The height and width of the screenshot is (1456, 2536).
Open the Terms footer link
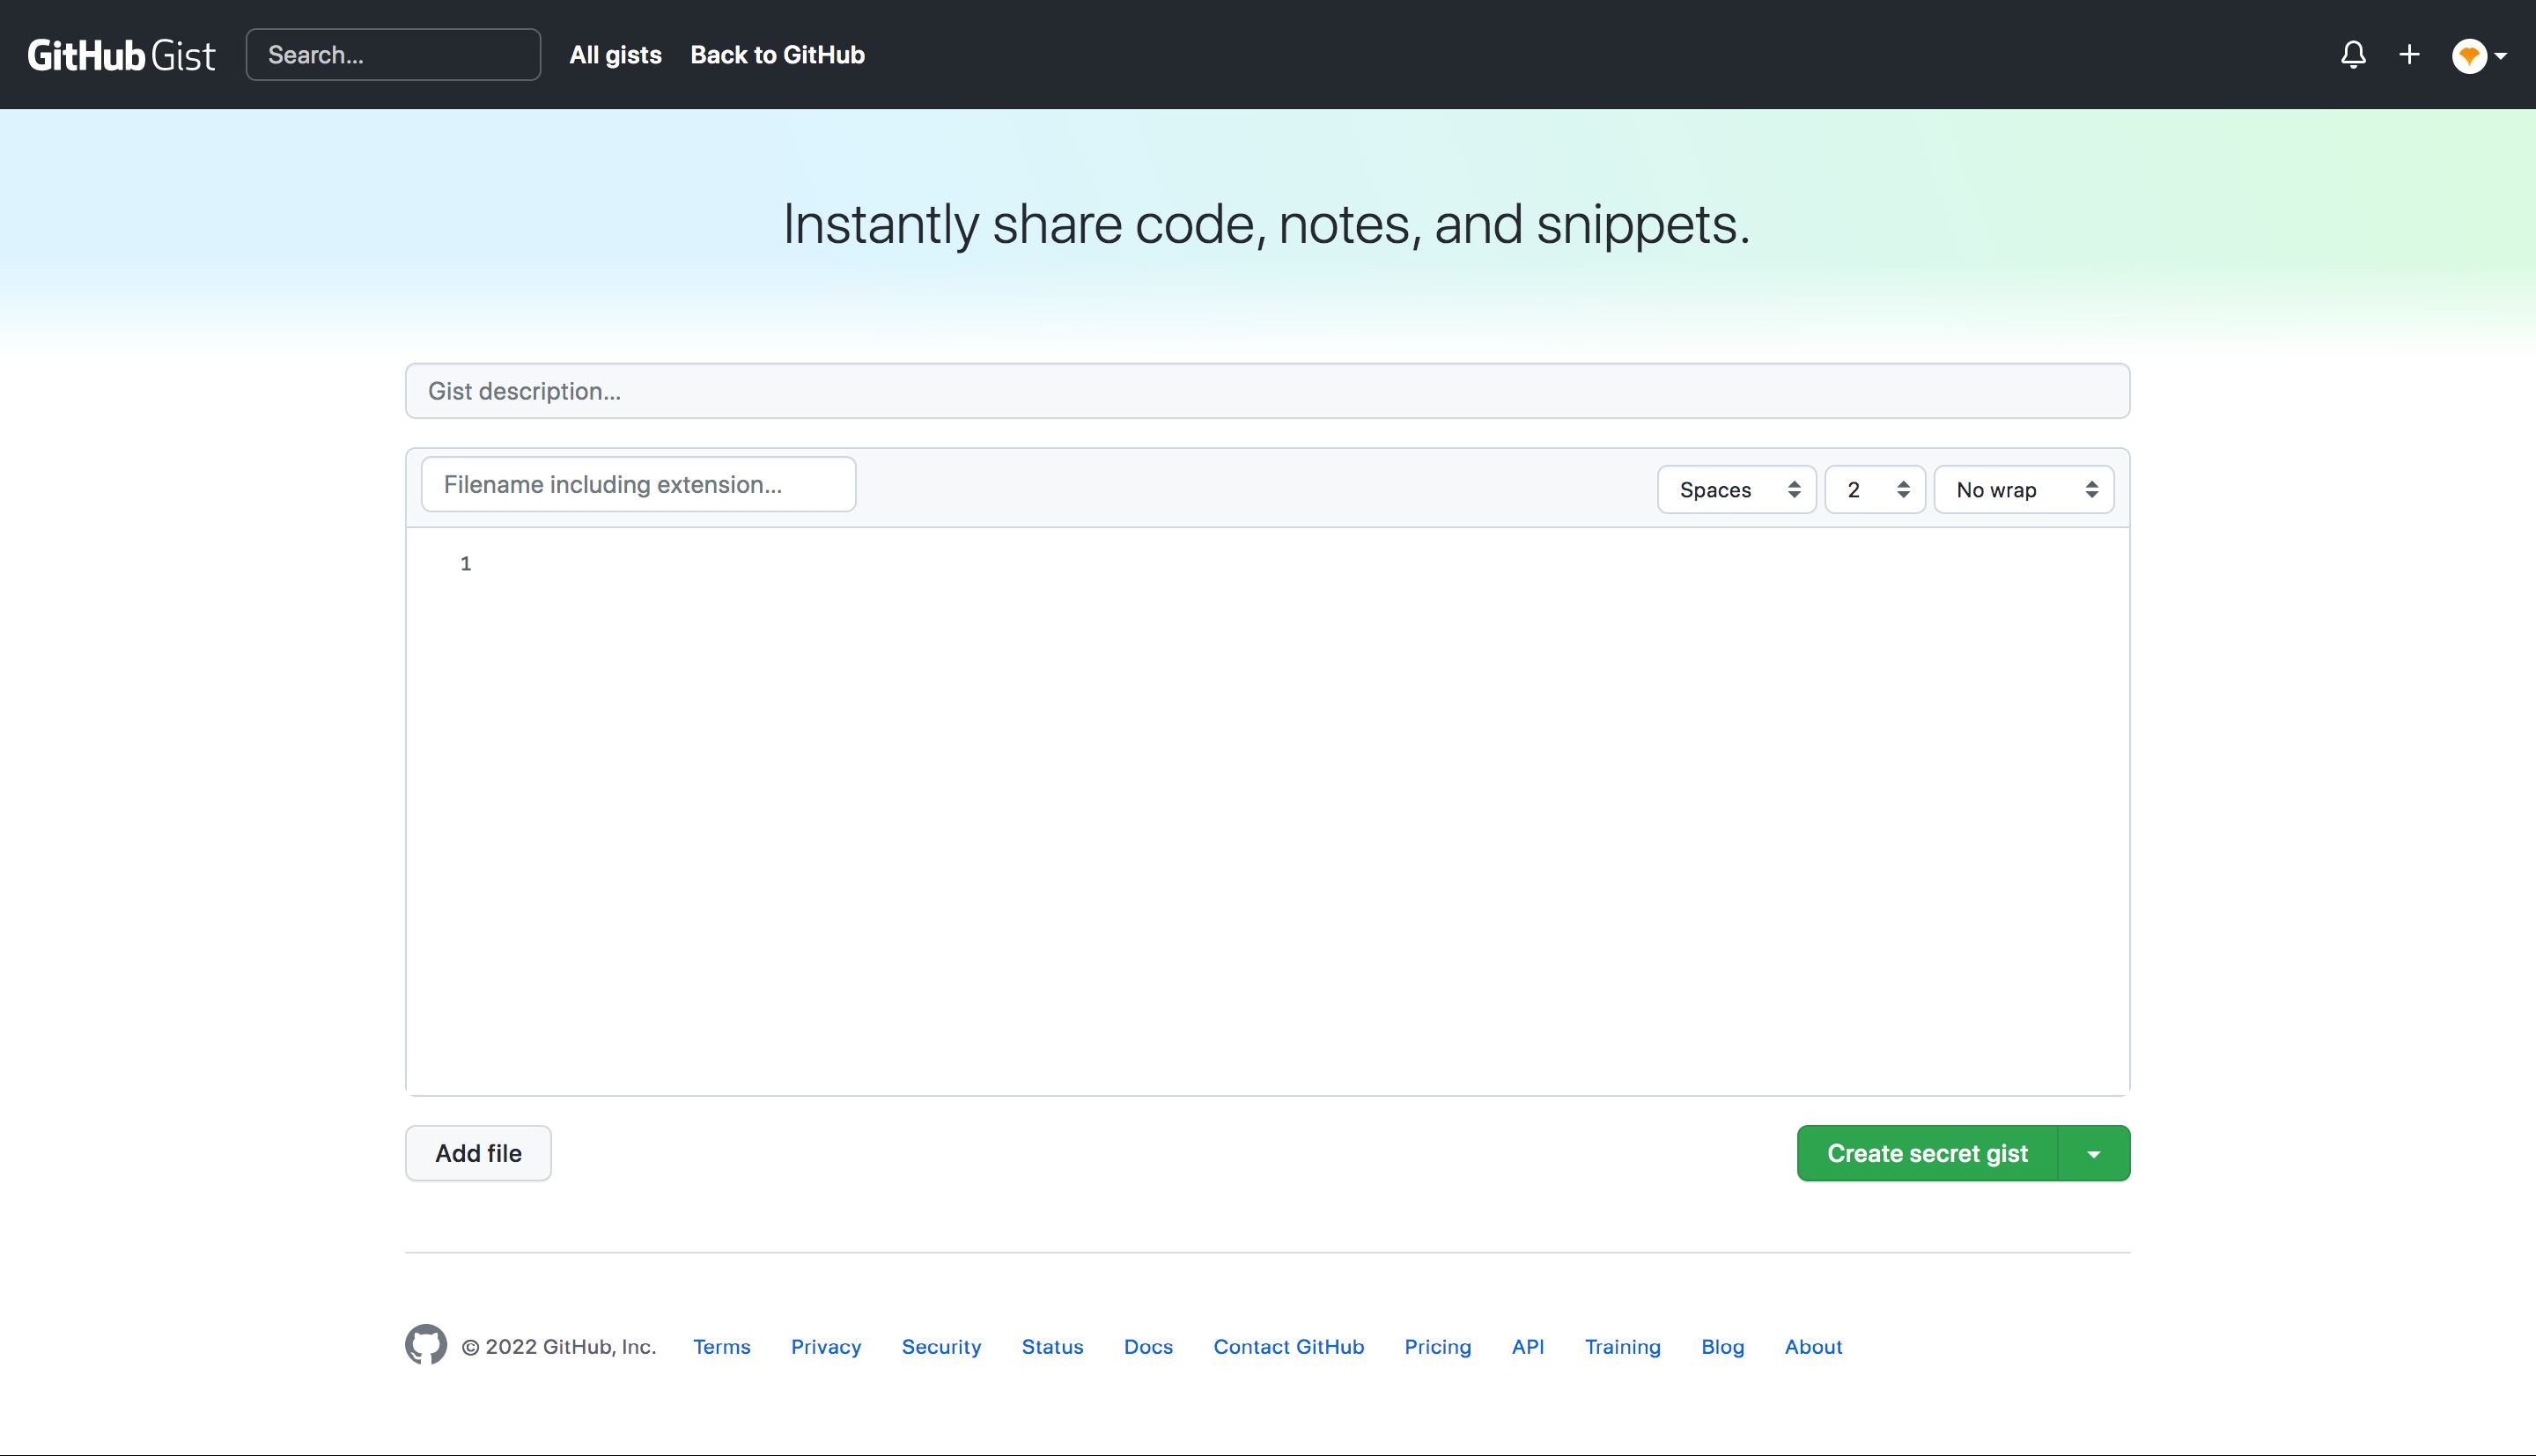722,1347
